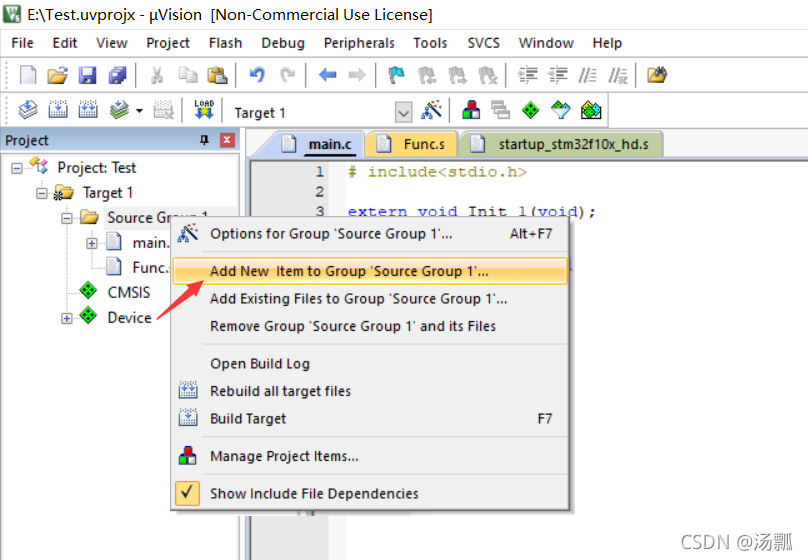Open the Peripherals menu
The height and width of the screenshot is (560, 808).
[359, 43]
